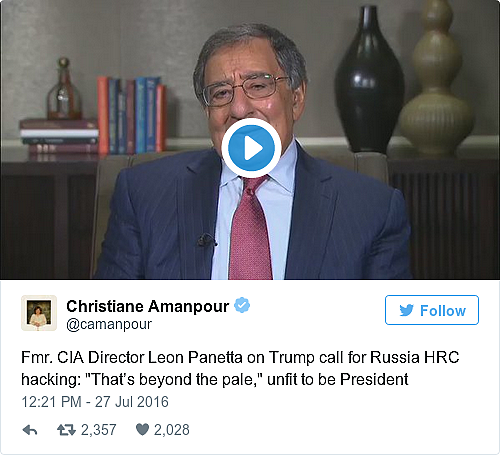Retweet using the retweet arrows icon
The height and width of the screenshot is (455, 500).
(66, 430)
